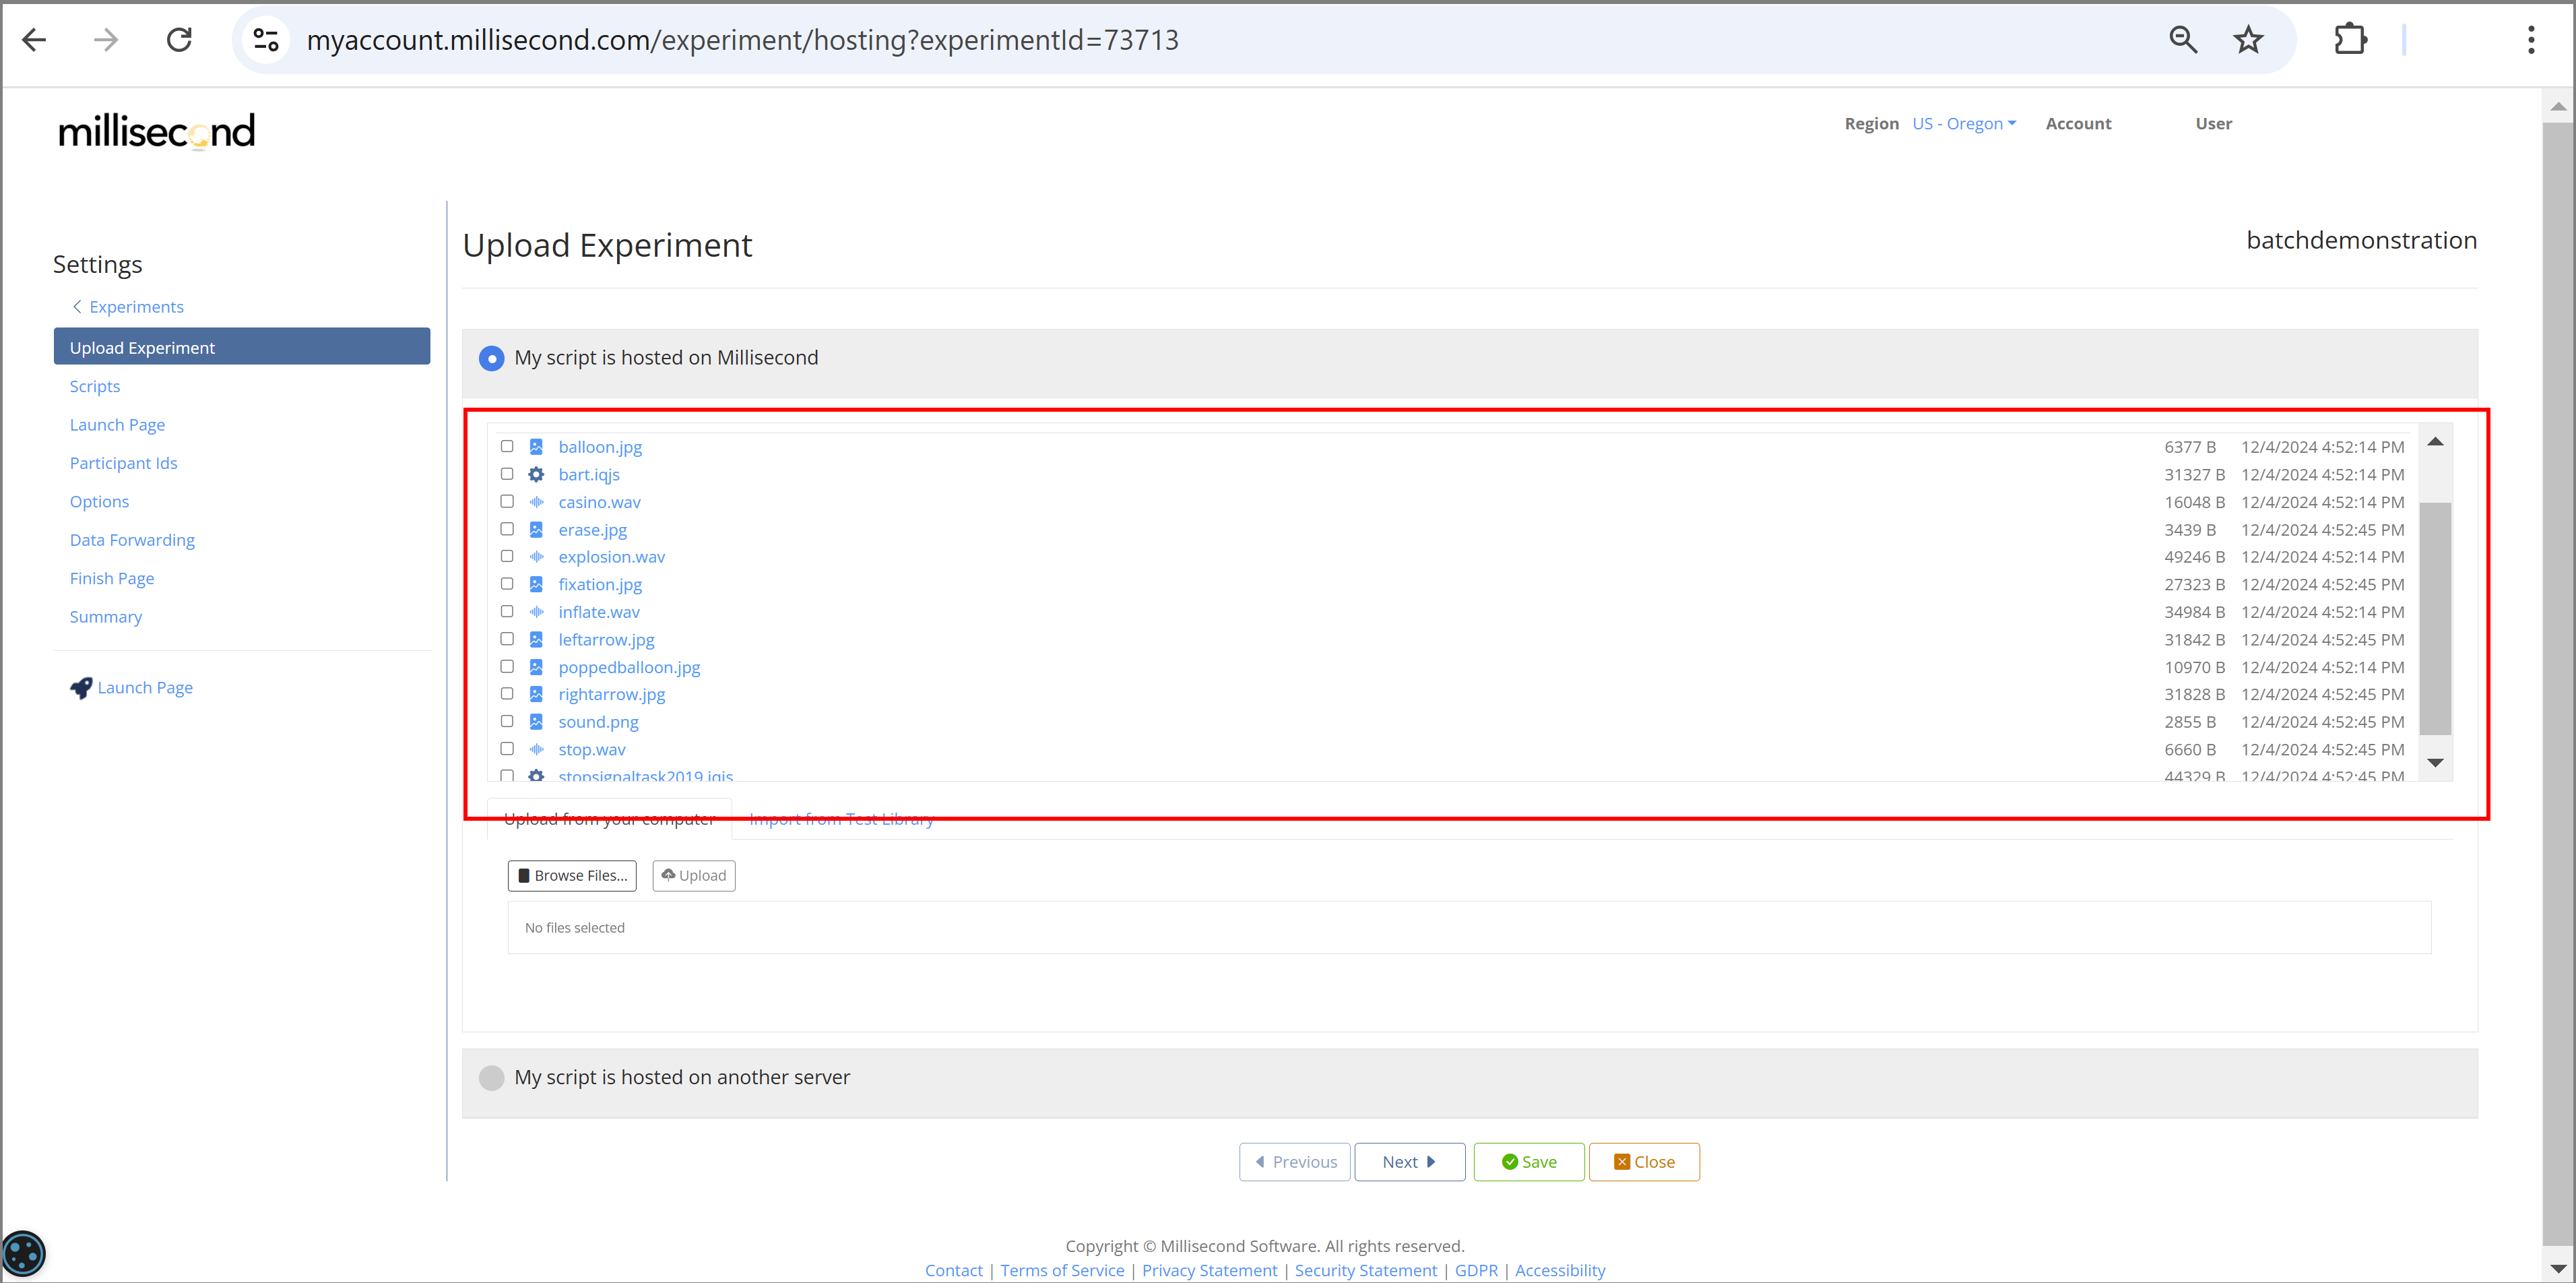Open the US - Oregon region dropdown
Image resolution: width=2576 pixels, height=1283 pixels.
(x=1964, y=123)
